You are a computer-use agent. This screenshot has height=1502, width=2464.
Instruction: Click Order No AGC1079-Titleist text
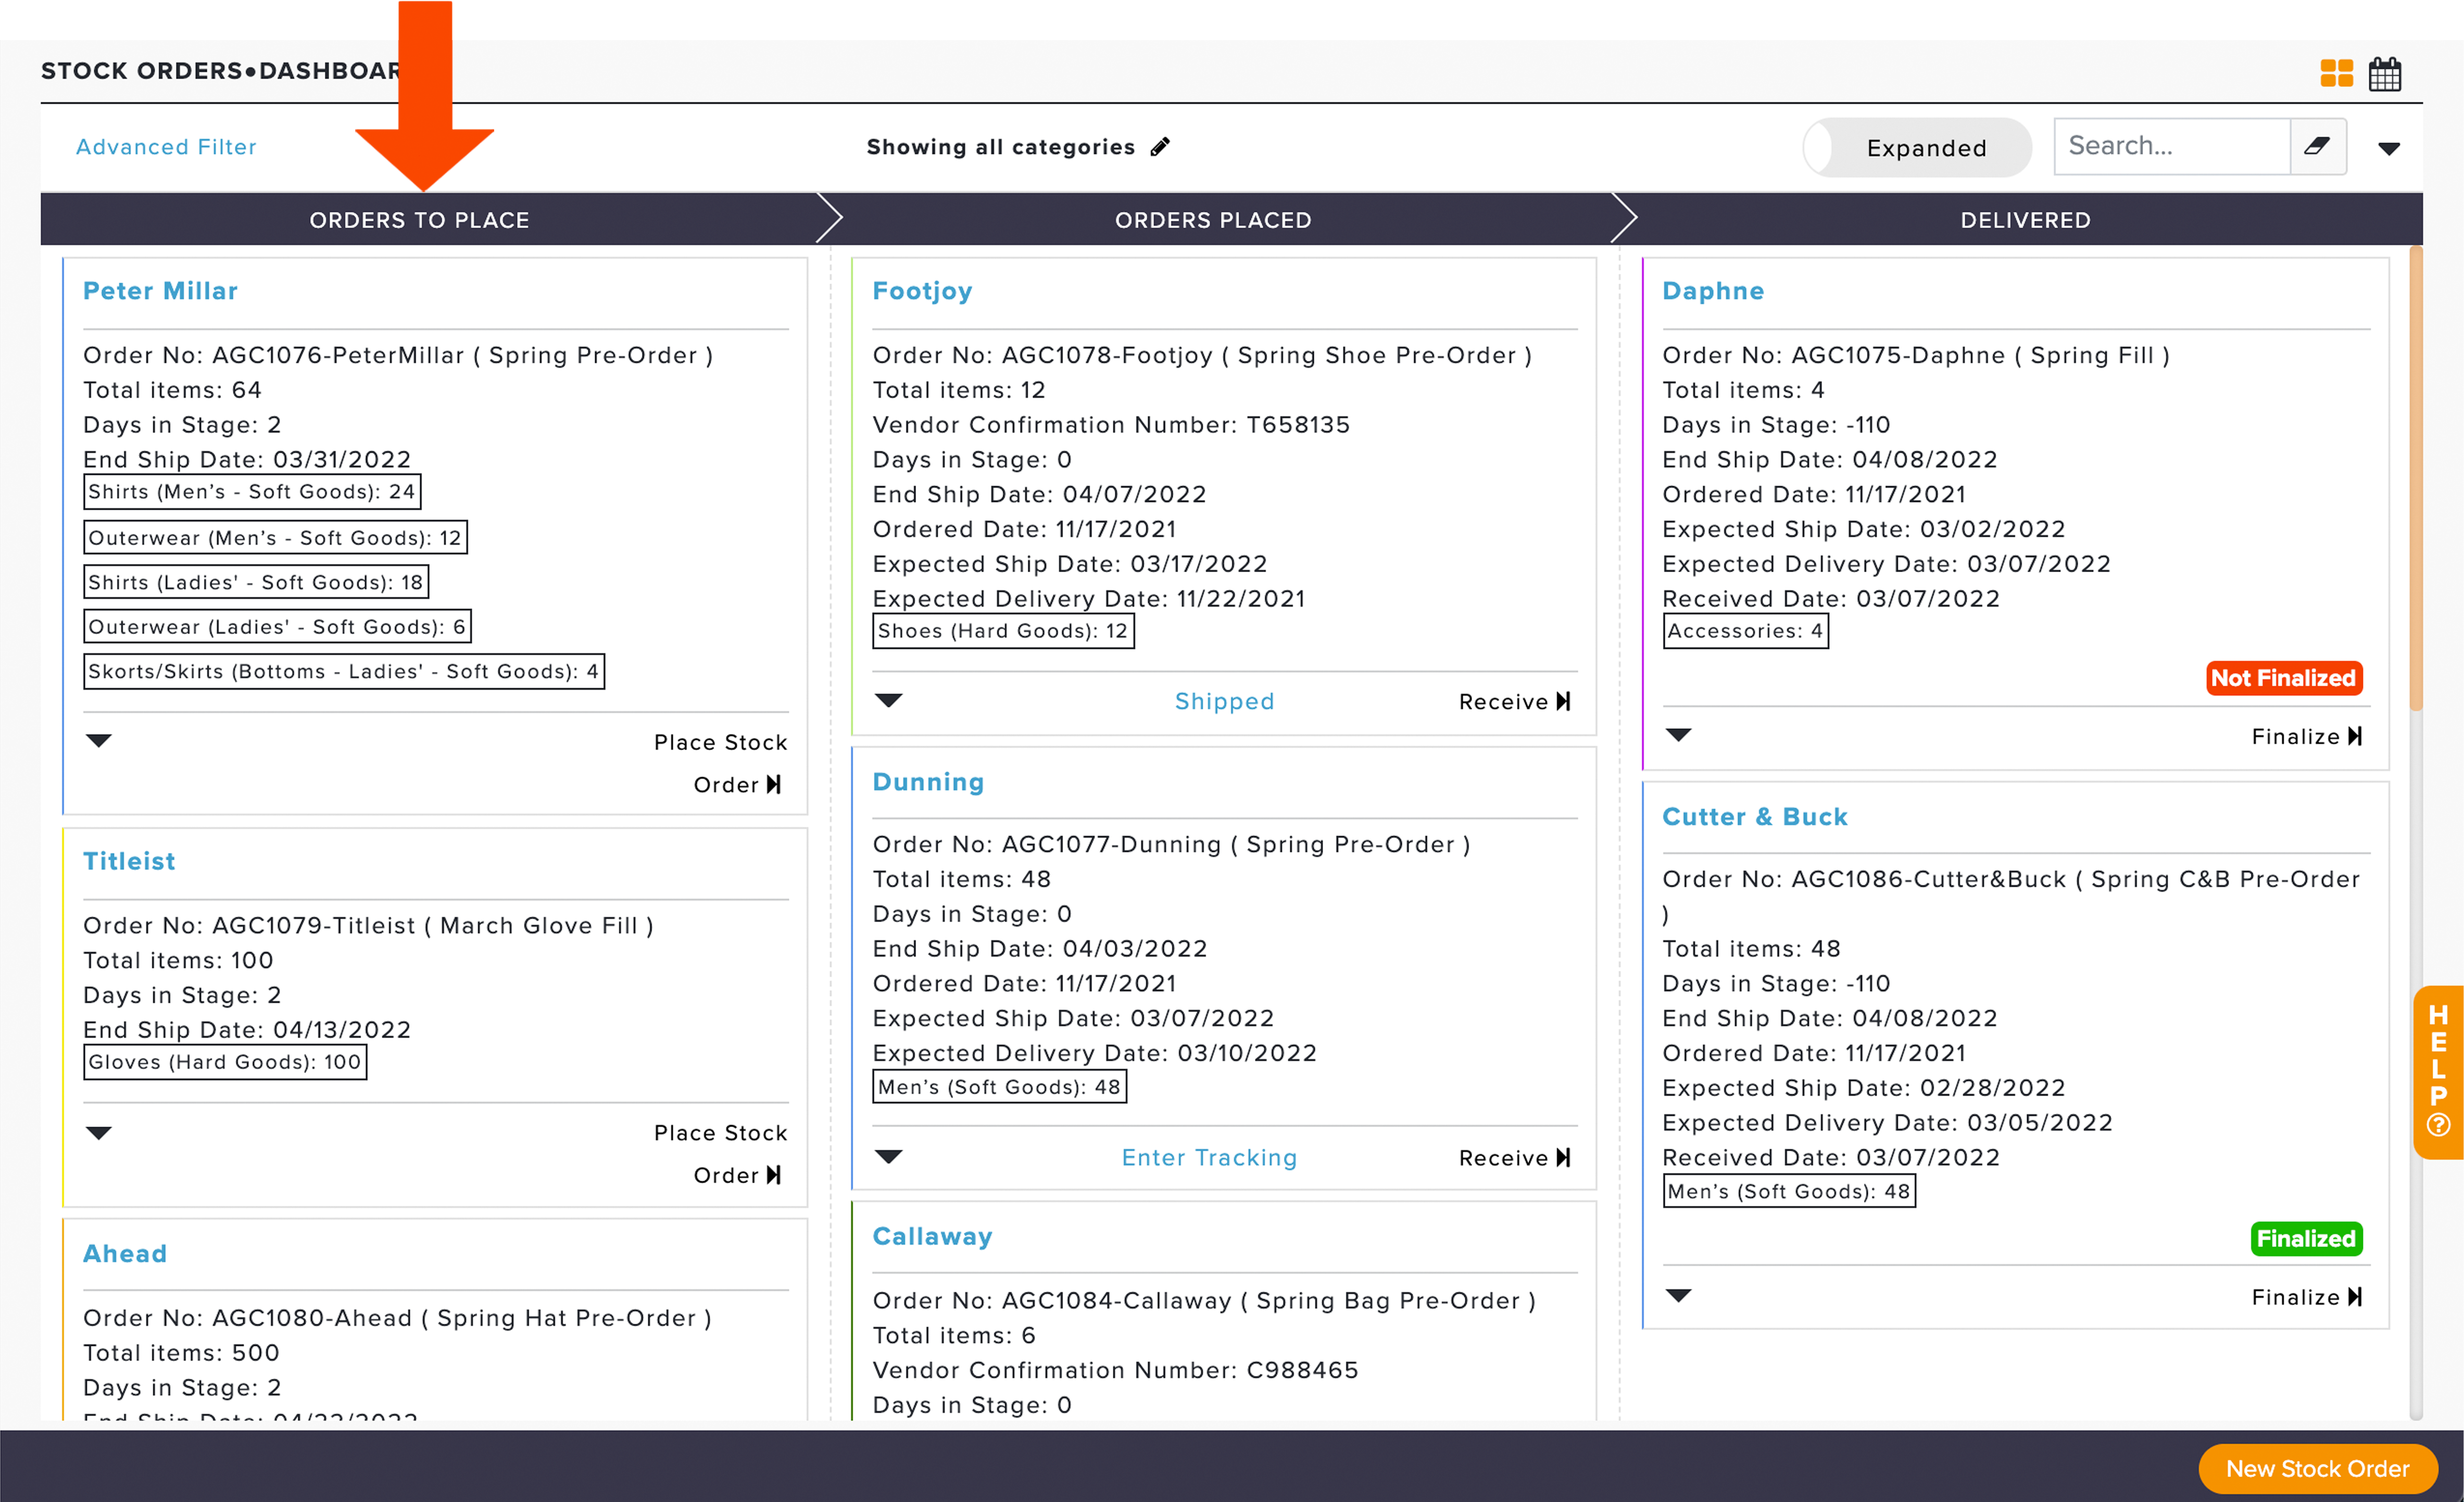click(368, 926)
